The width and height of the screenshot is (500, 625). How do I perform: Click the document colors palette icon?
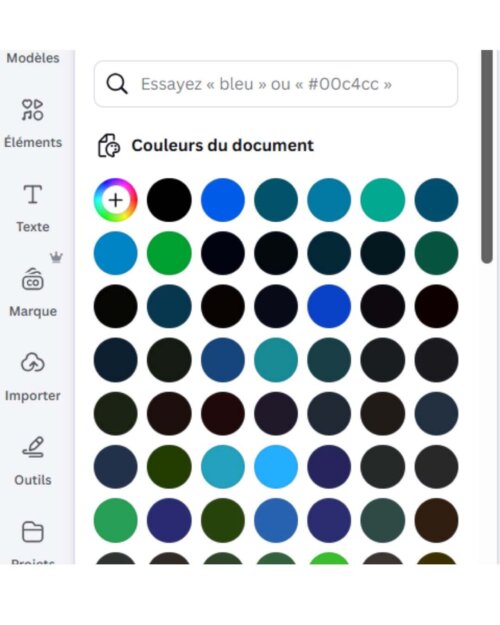tap(109, 145)
